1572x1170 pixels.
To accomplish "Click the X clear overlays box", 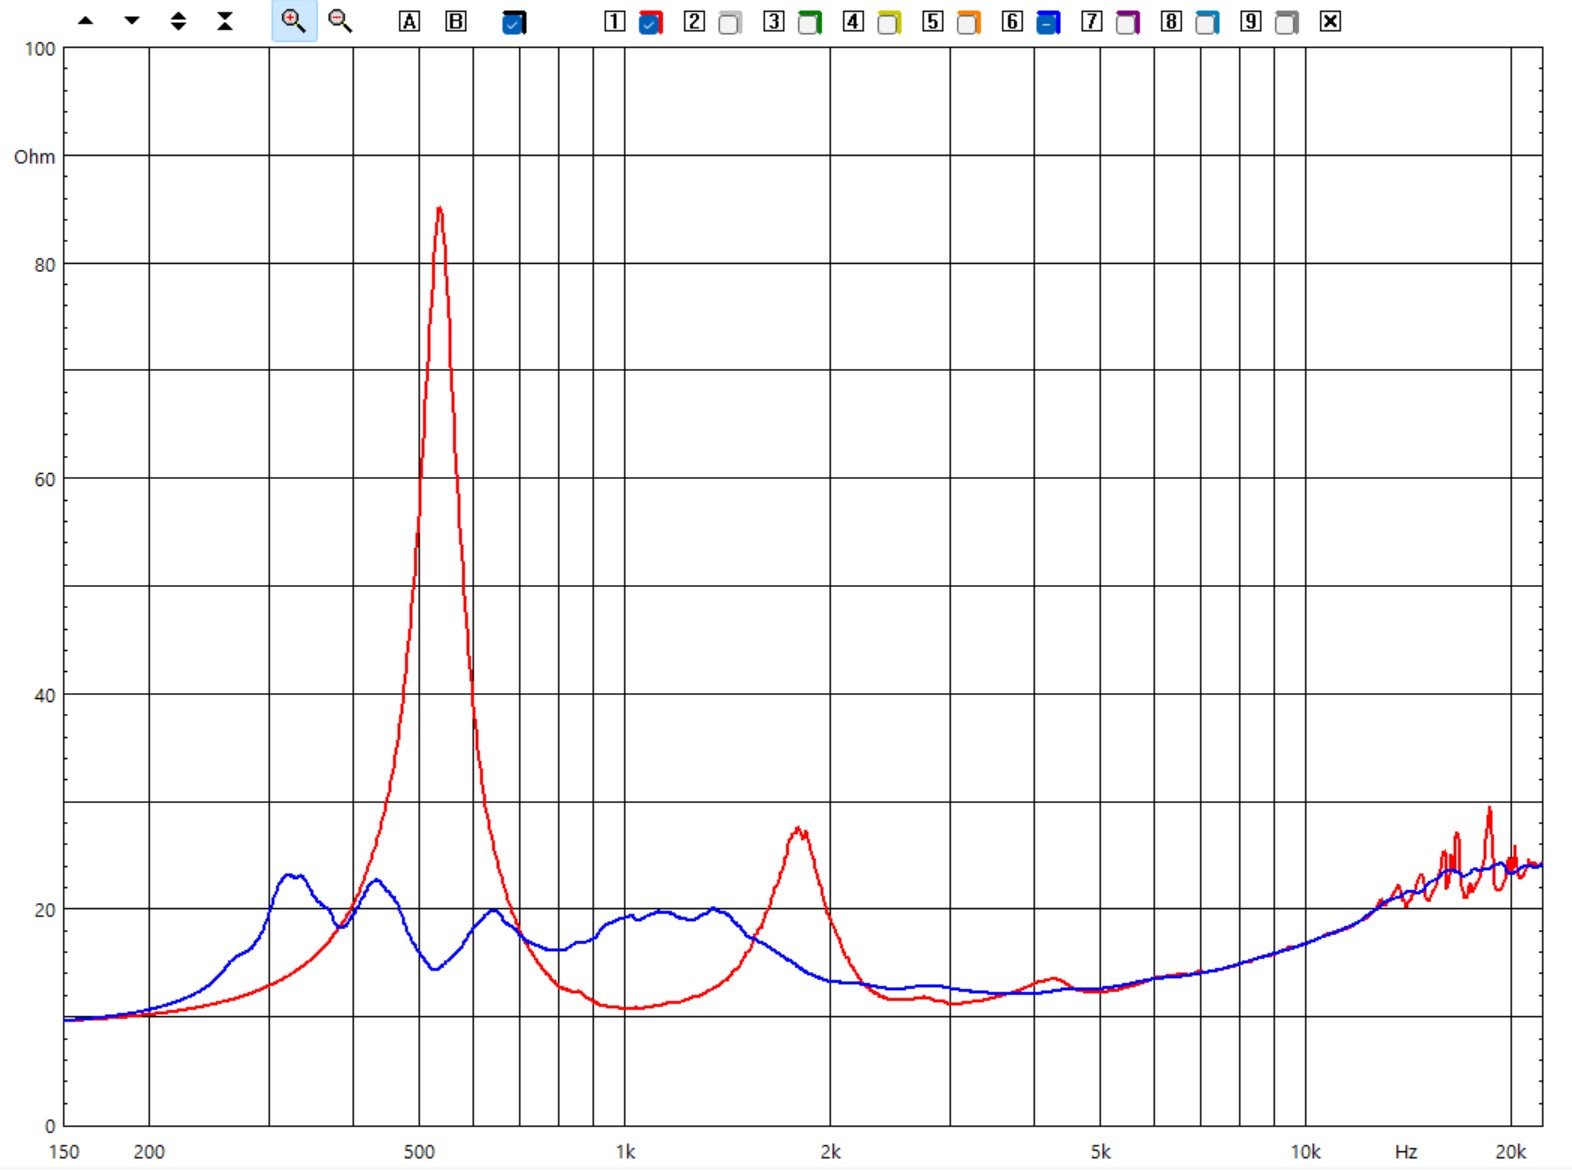I will 1330,21.
